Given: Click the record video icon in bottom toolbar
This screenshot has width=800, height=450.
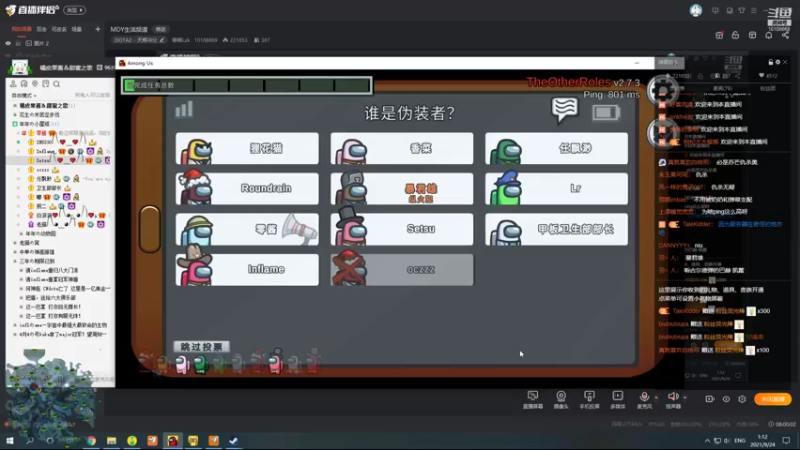Looking at the screenshot, I should click(x=710, y=399).
